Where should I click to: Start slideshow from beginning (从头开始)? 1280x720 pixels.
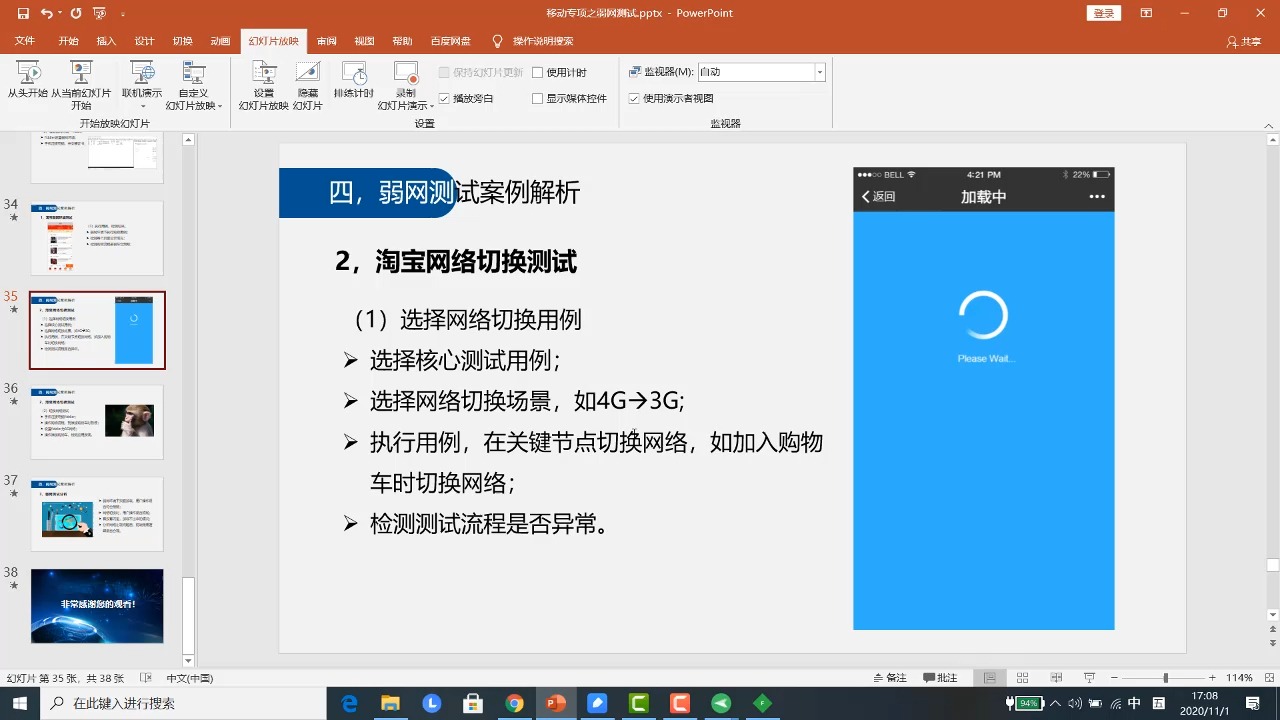tap(28, 80)
